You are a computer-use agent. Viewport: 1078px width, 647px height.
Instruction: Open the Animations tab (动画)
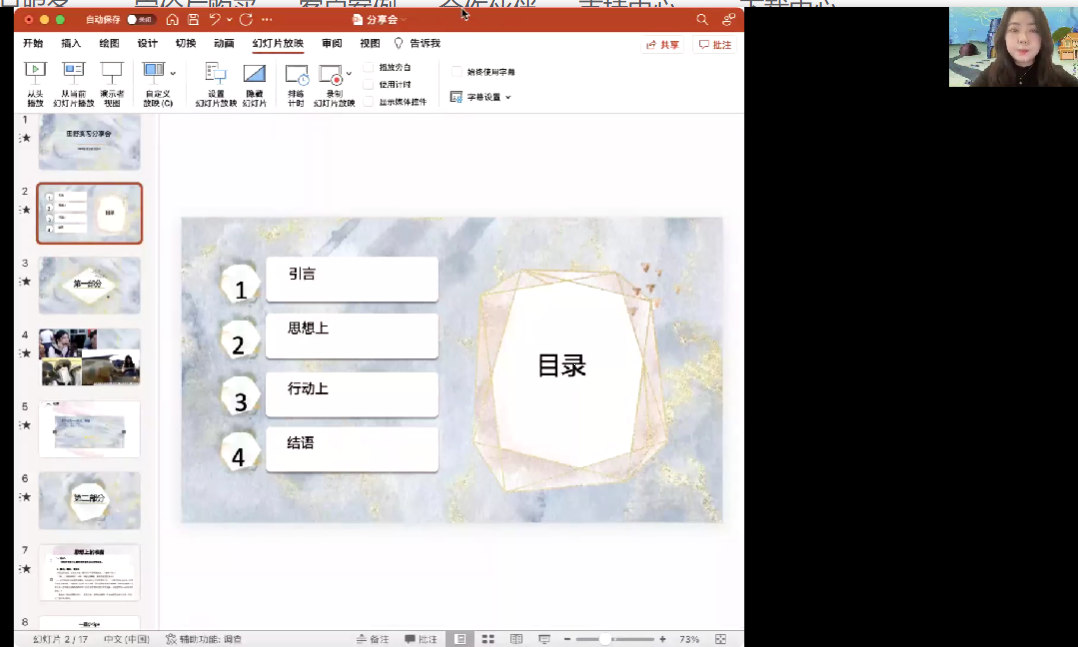[224, 44]
